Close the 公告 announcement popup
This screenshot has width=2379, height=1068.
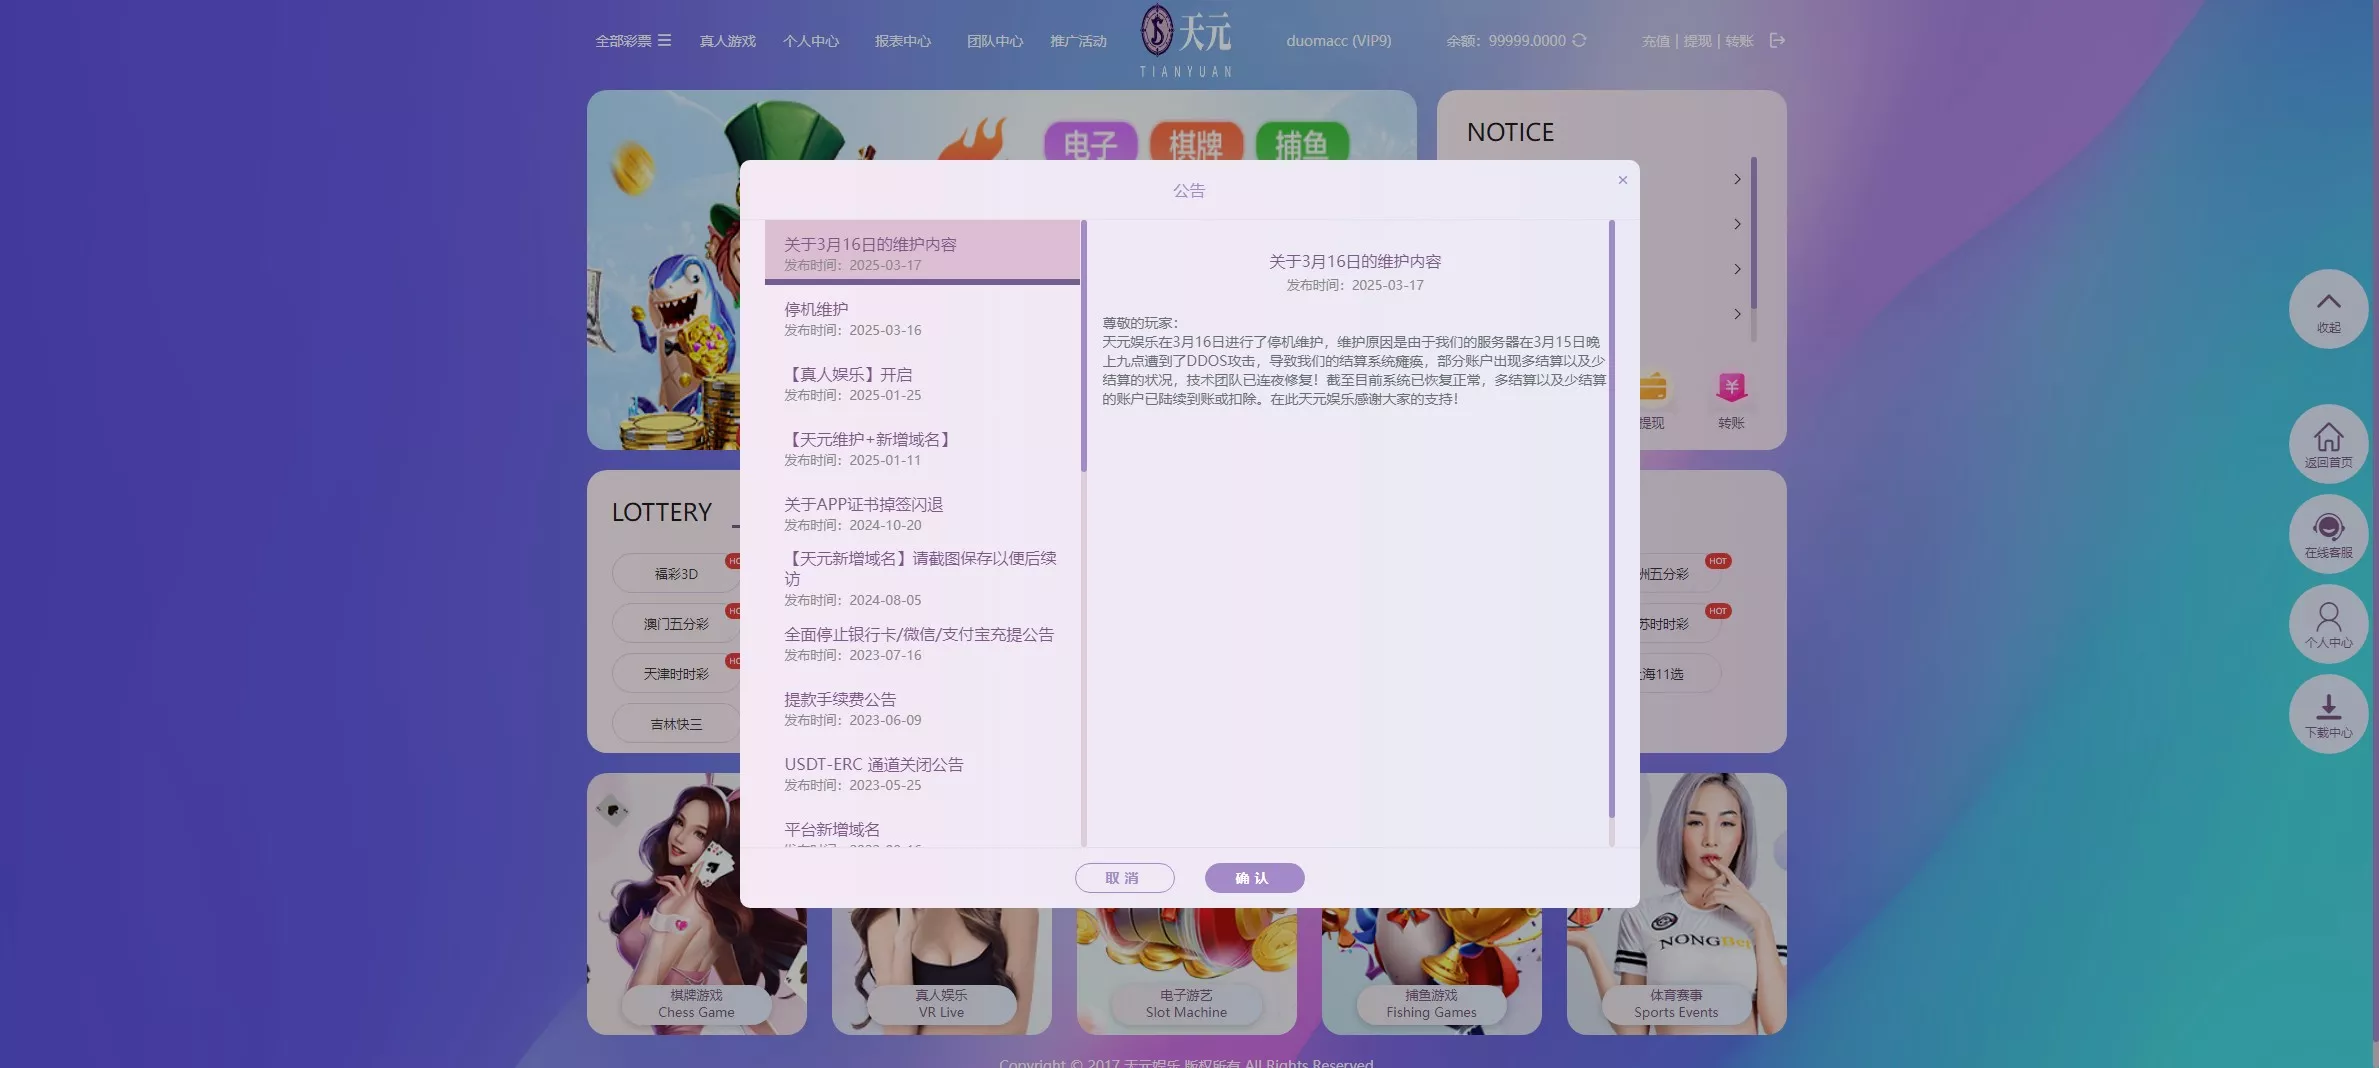(1623, 180)
